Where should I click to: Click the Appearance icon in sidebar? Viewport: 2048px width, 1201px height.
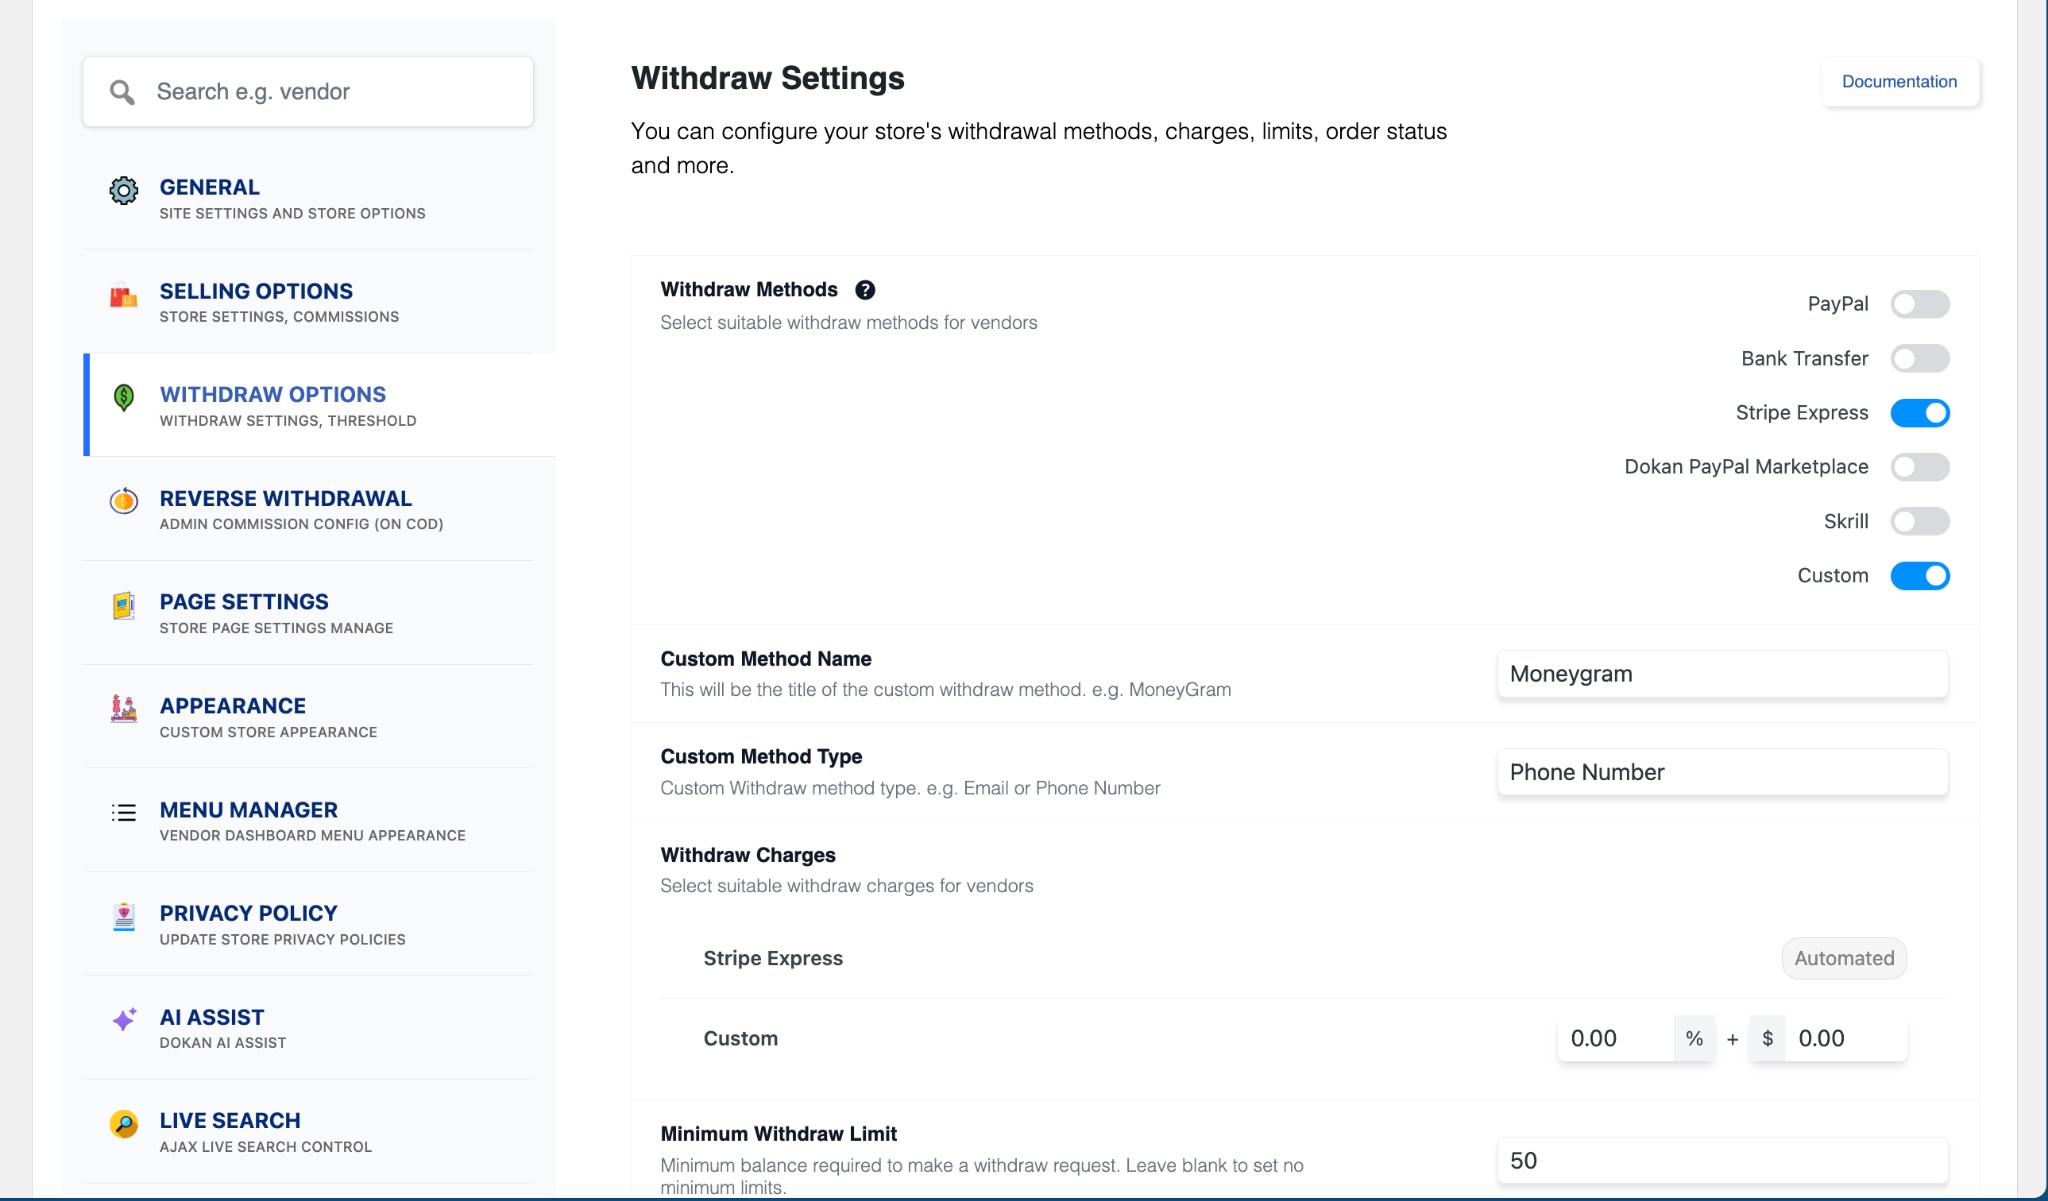pos(122,710)
